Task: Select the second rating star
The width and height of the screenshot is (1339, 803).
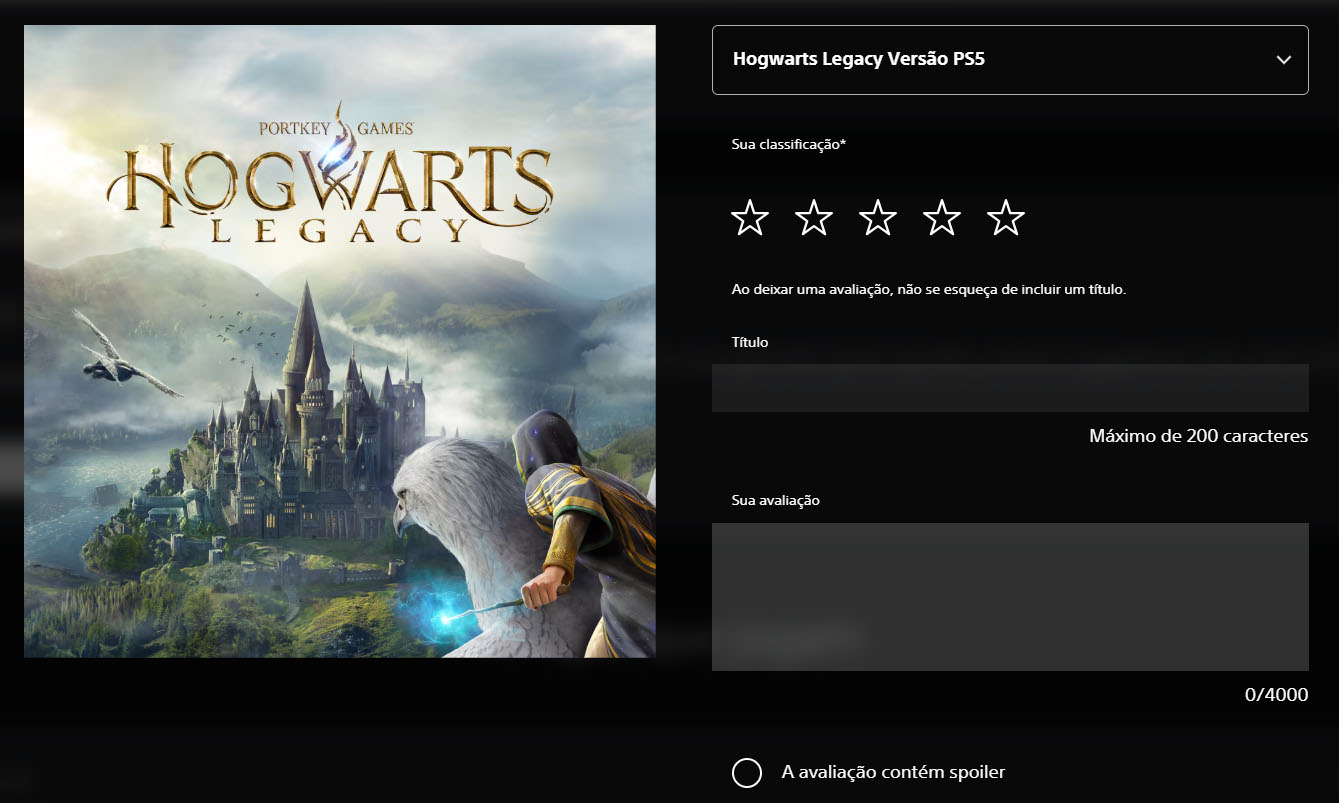Action: (x=814, y=217)
